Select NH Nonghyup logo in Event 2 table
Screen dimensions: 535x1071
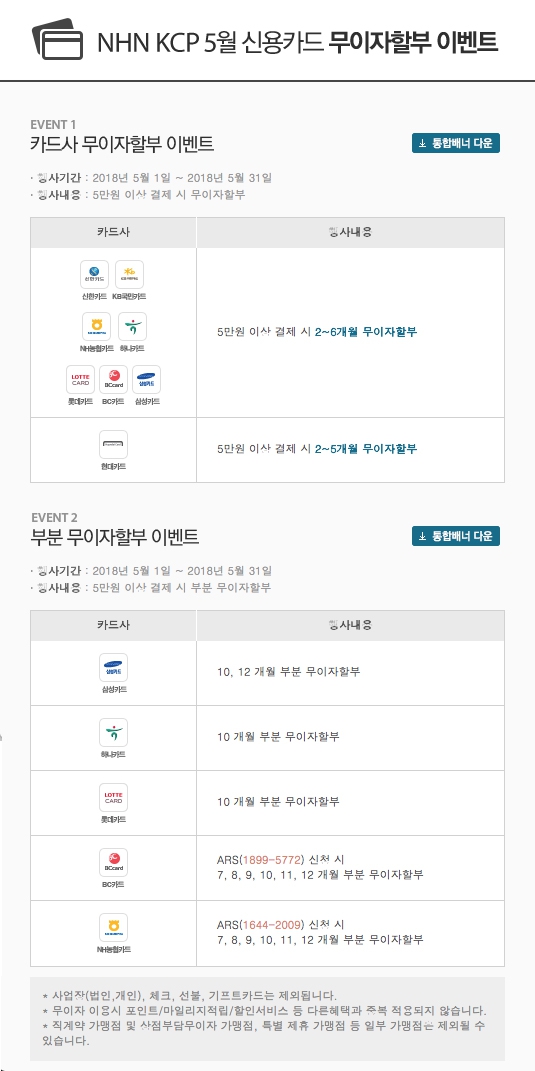pos(113,927)
